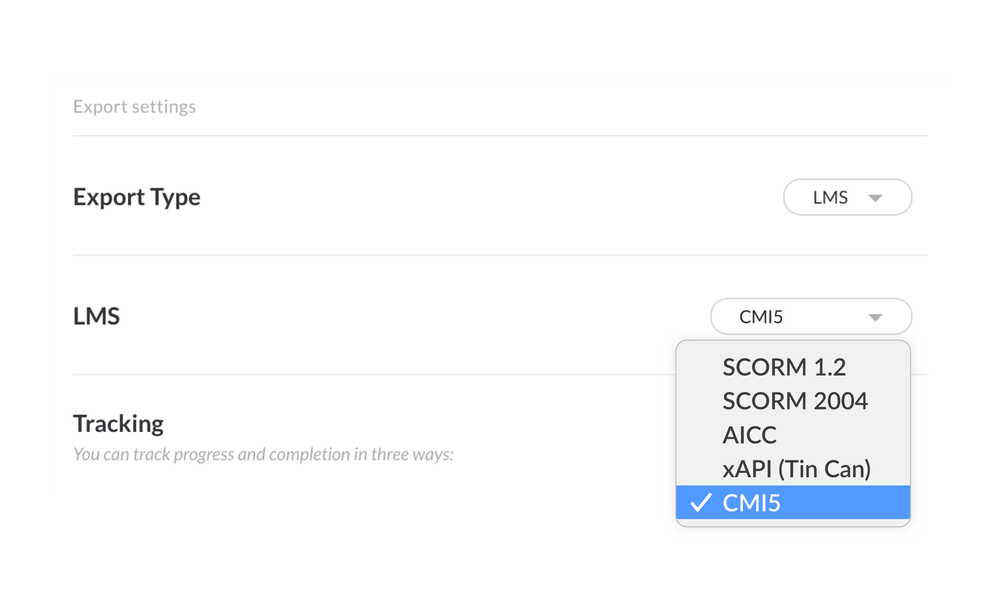Click the divider line below Export Type row

(x=500, y=255)
